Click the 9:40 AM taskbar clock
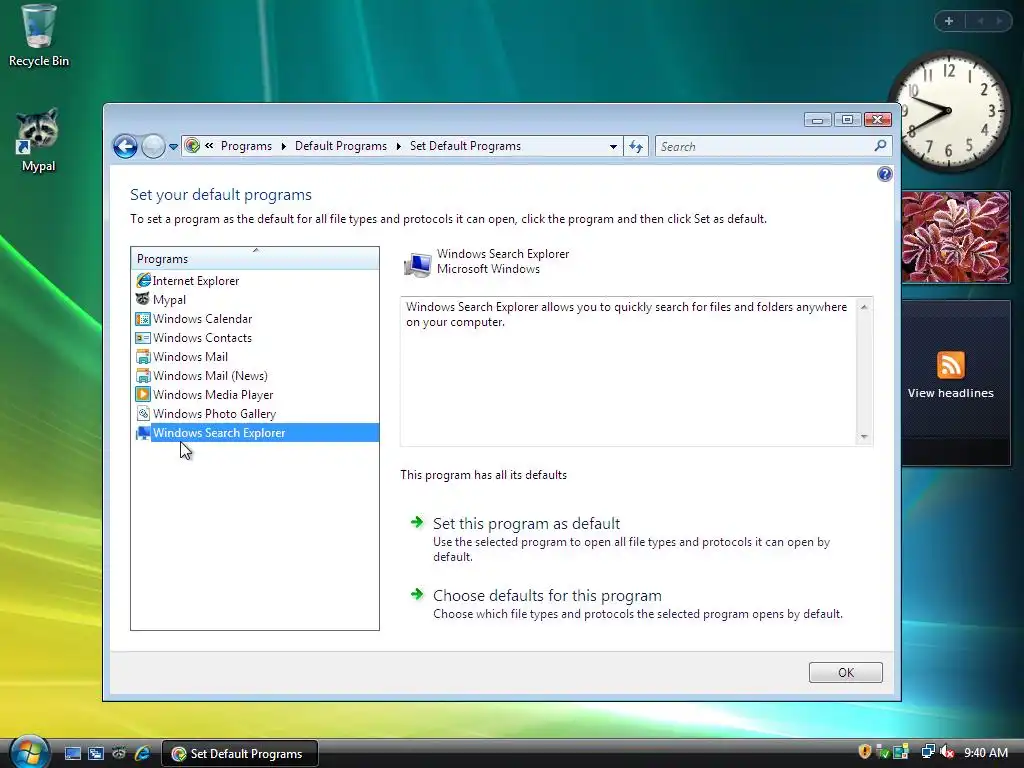The image size is (1024, 768). coord(986,753)
